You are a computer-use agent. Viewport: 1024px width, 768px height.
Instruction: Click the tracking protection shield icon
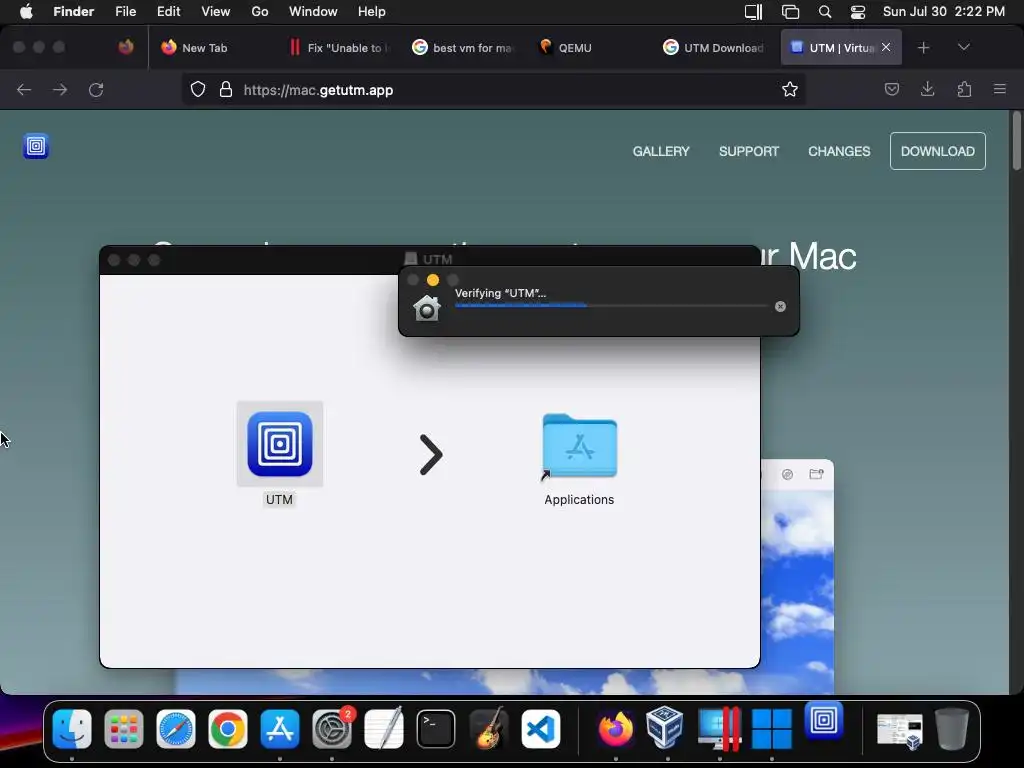(198, 89)
